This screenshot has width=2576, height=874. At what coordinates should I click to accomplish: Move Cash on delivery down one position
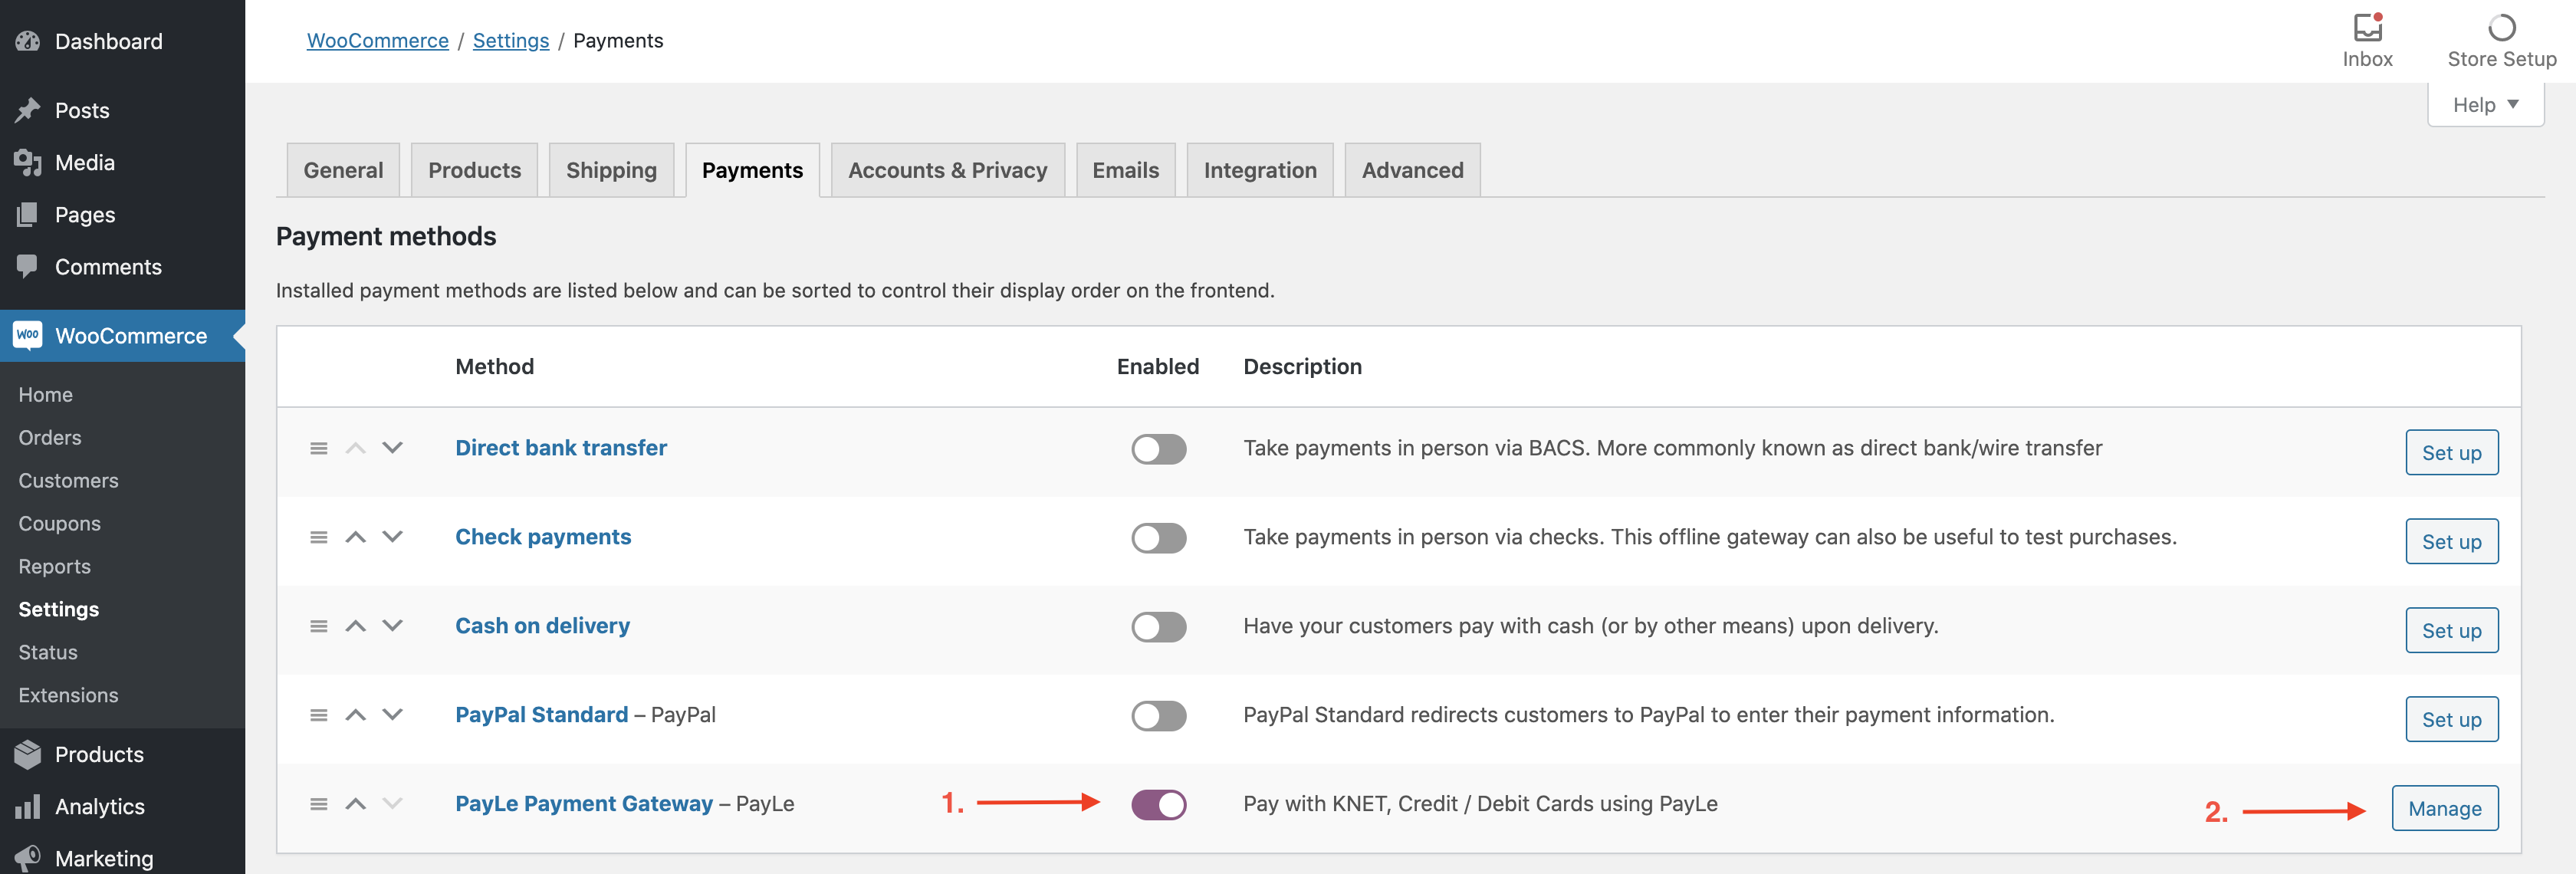tap(393, 626)
